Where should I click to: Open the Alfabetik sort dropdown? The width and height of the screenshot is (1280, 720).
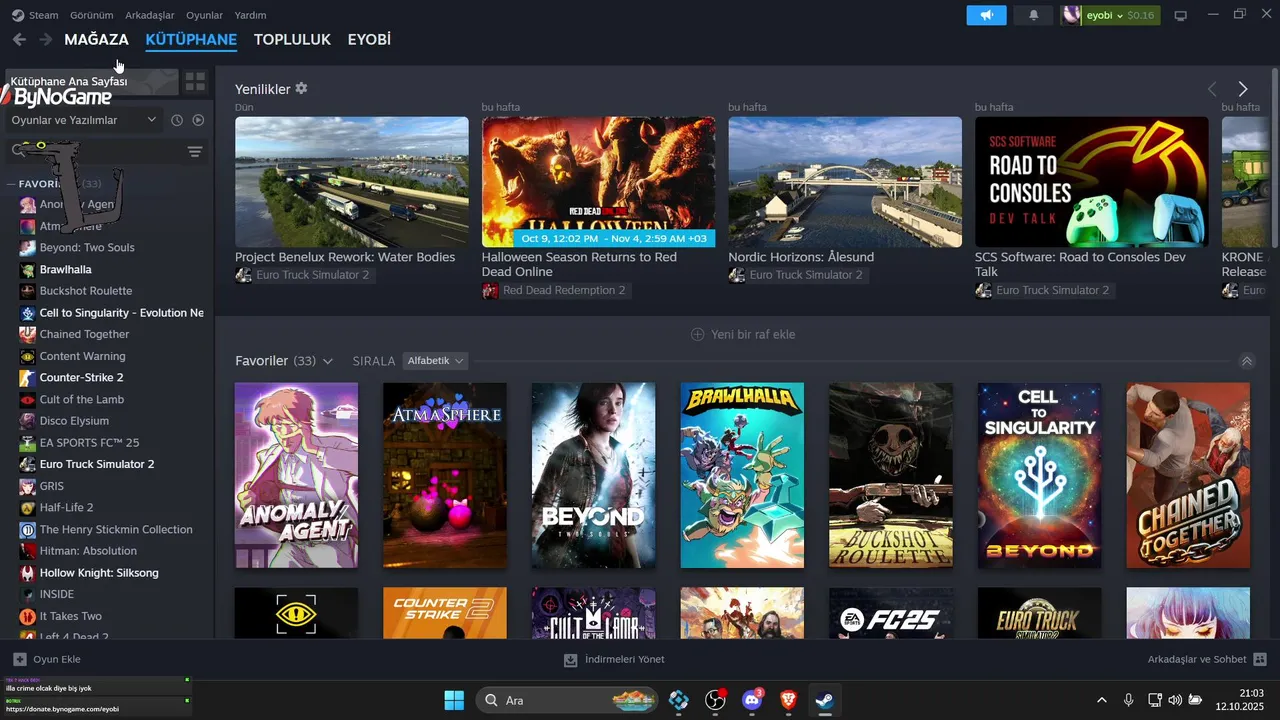pyautogui.click(x=435, y=360)
